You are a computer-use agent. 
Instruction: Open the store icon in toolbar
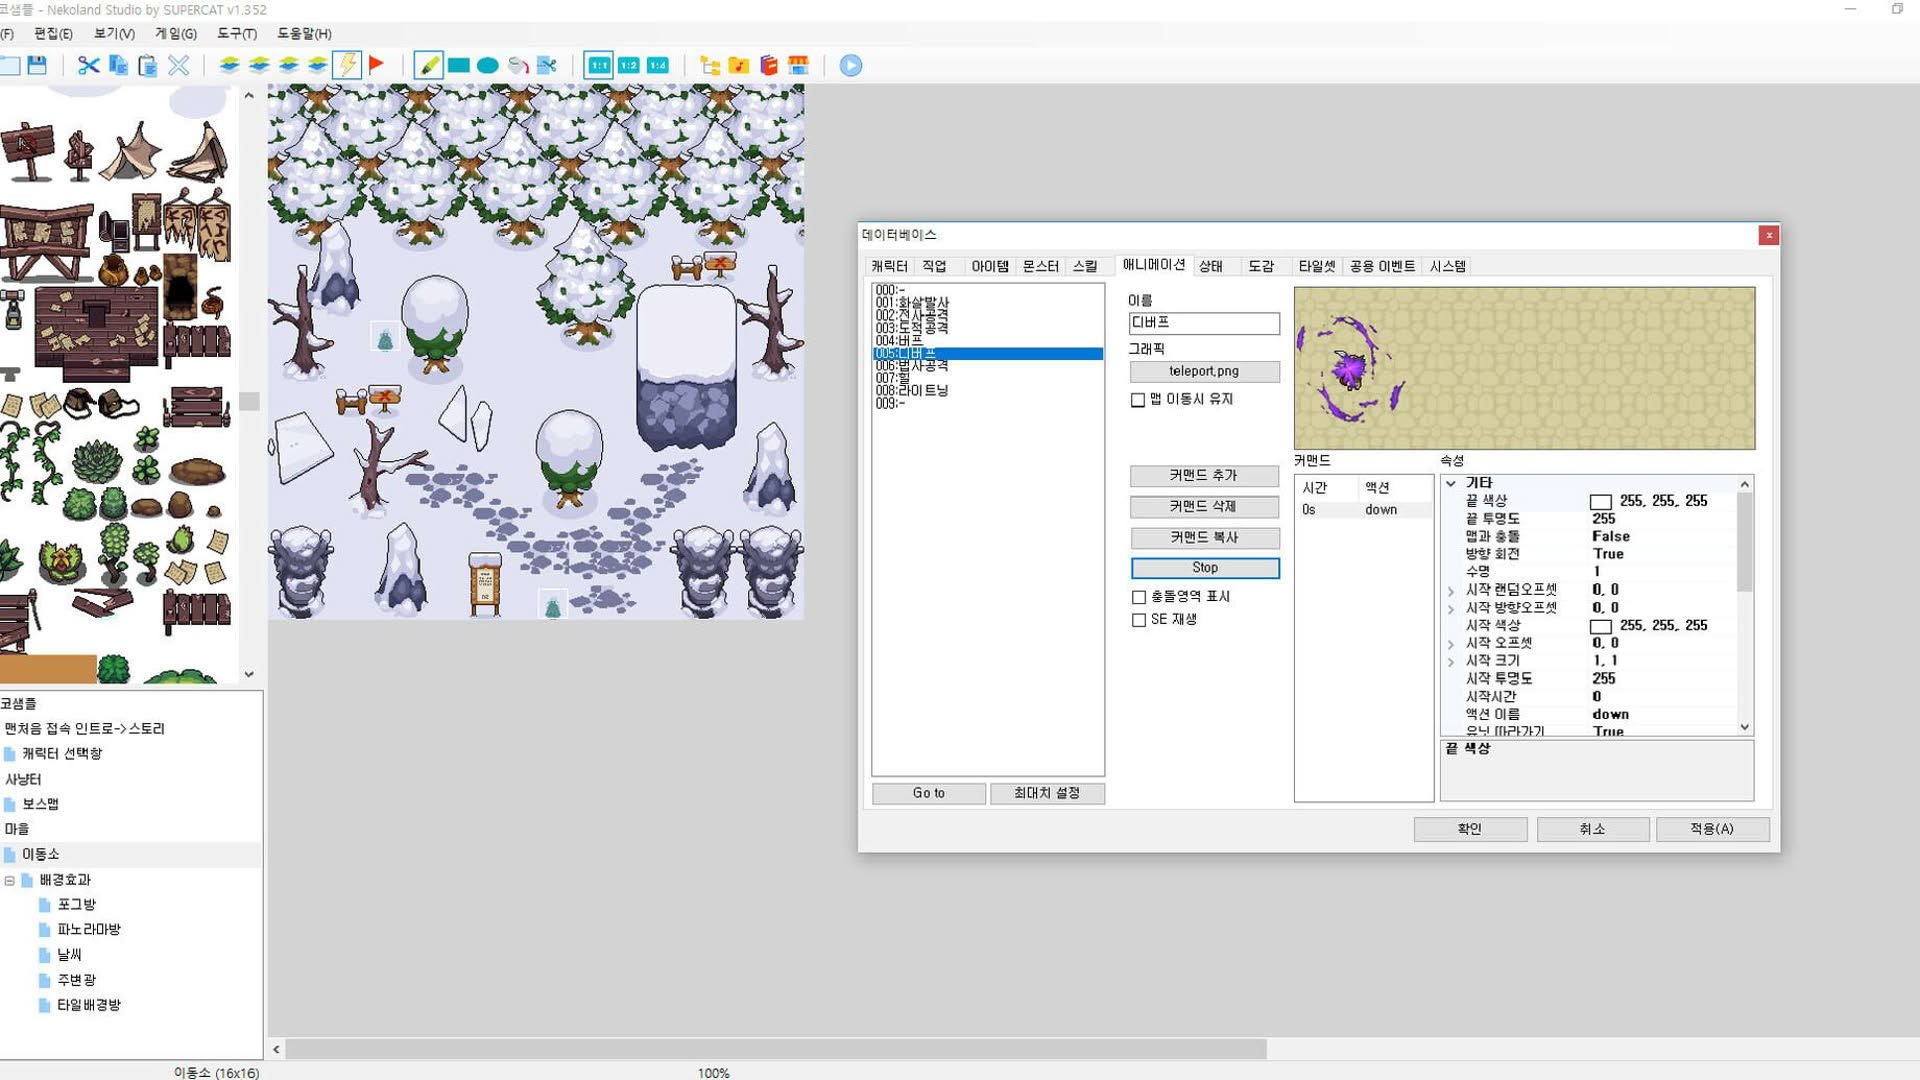(x=798, y=65)
